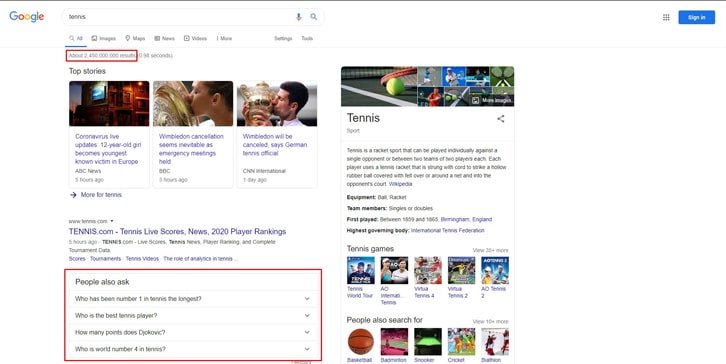726x364 pixels.
Task: Switch to the Videos tab
Action: pyautogui.click(x=195, y=38)
